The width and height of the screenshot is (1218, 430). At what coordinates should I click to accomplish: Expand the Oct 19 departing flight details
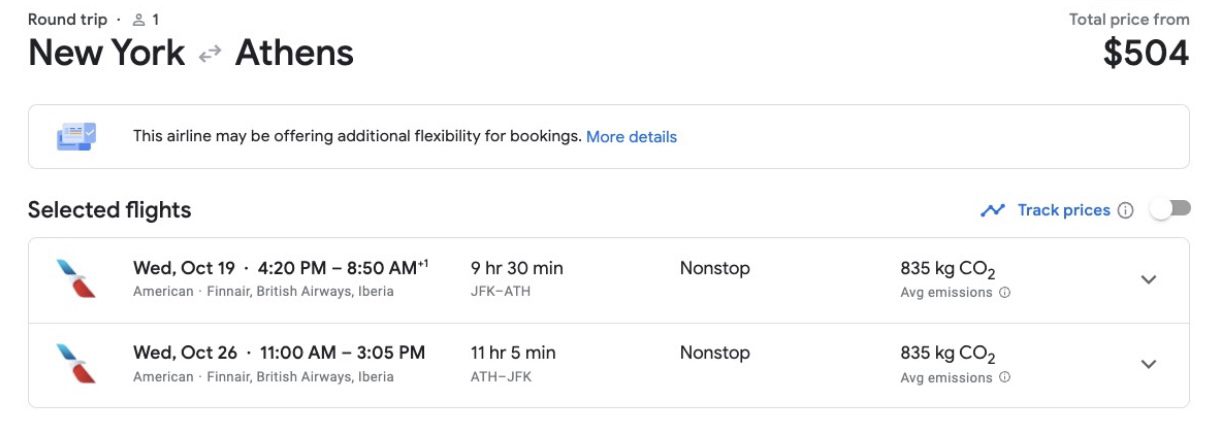[x=1148, y=280]
